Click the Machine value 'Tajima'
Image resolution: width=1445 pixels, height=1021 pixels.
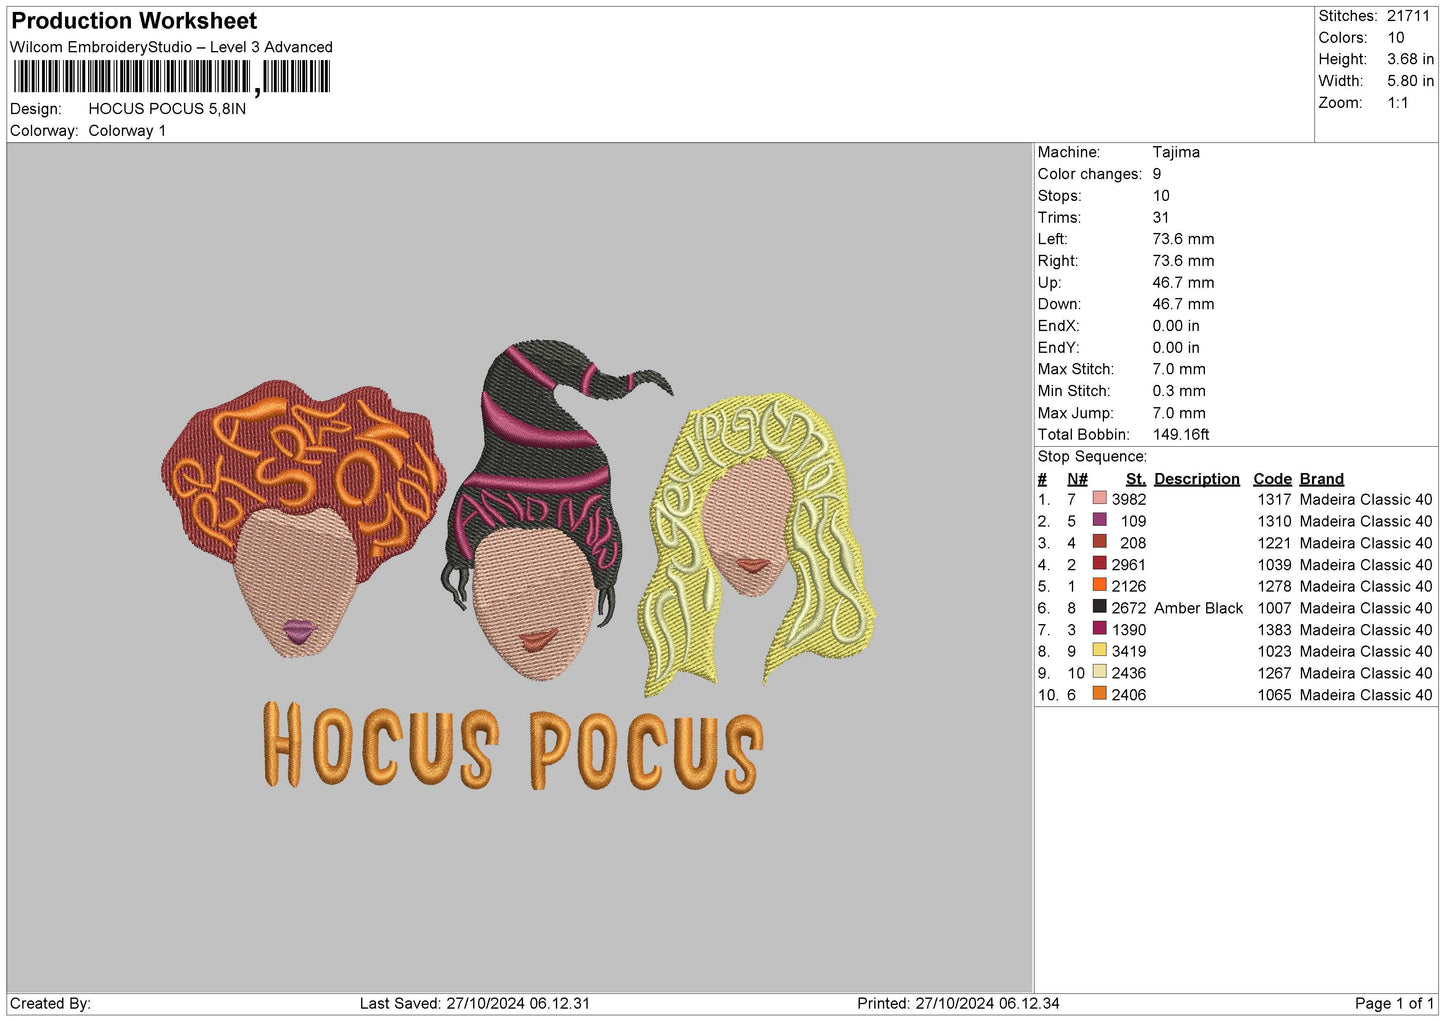1176,152
